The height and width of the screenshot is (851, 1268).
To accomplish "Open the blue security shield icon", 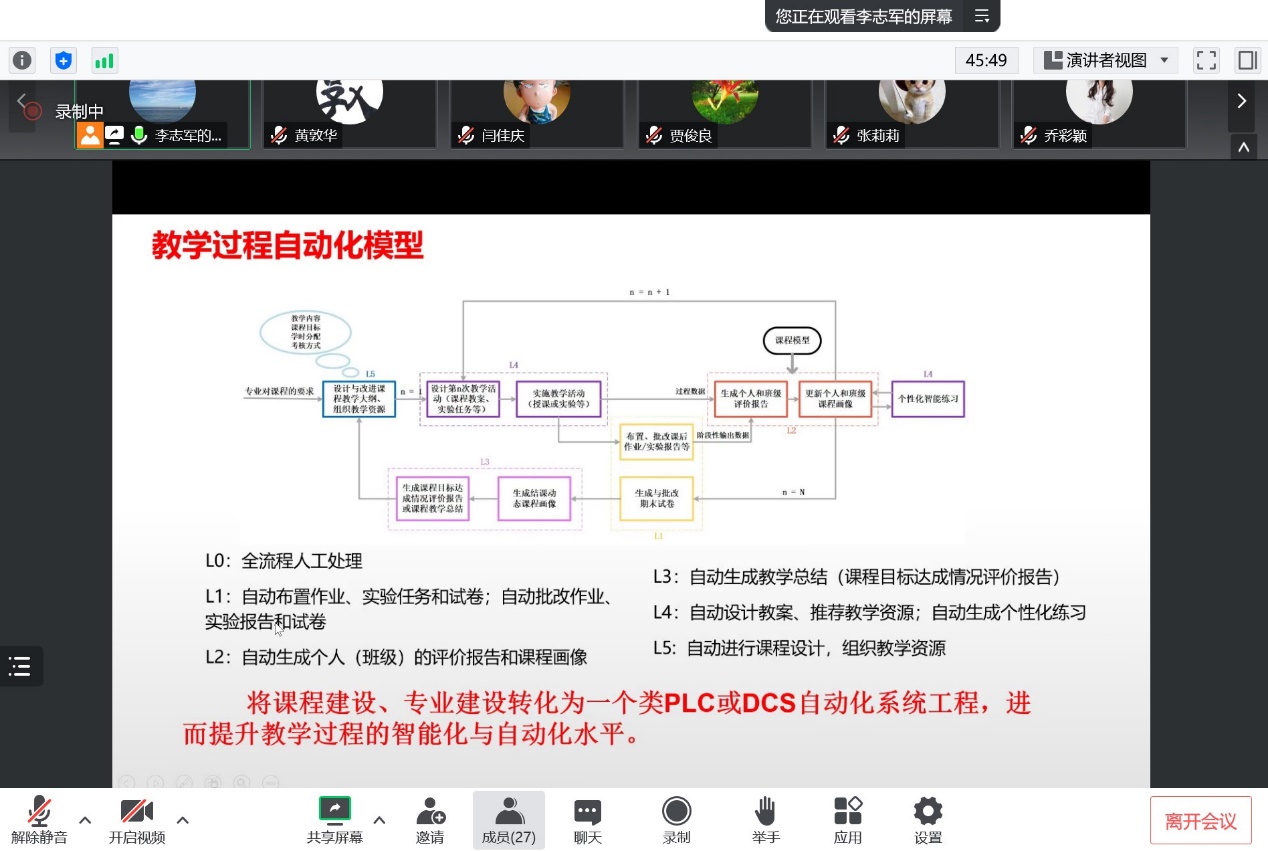I will click(63, 60).
